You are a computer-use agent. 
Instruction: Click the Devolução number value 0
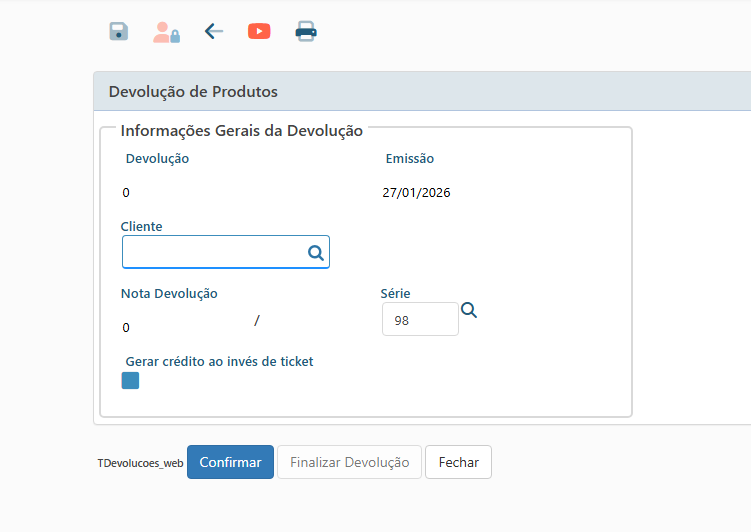coord(126,192)
